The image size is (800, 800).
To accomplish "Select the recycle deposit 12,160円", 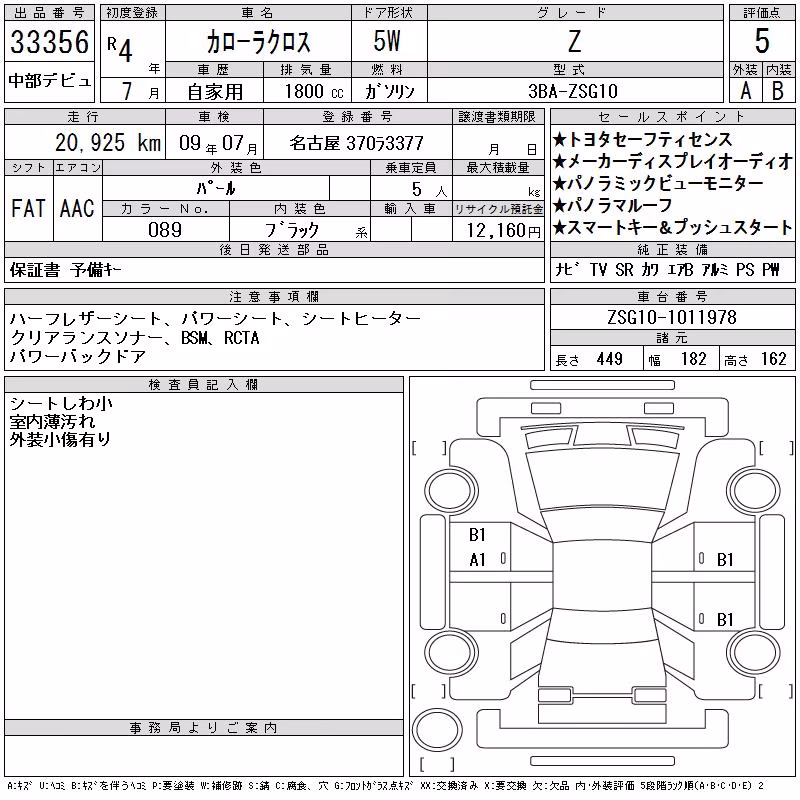I will 504,231.
